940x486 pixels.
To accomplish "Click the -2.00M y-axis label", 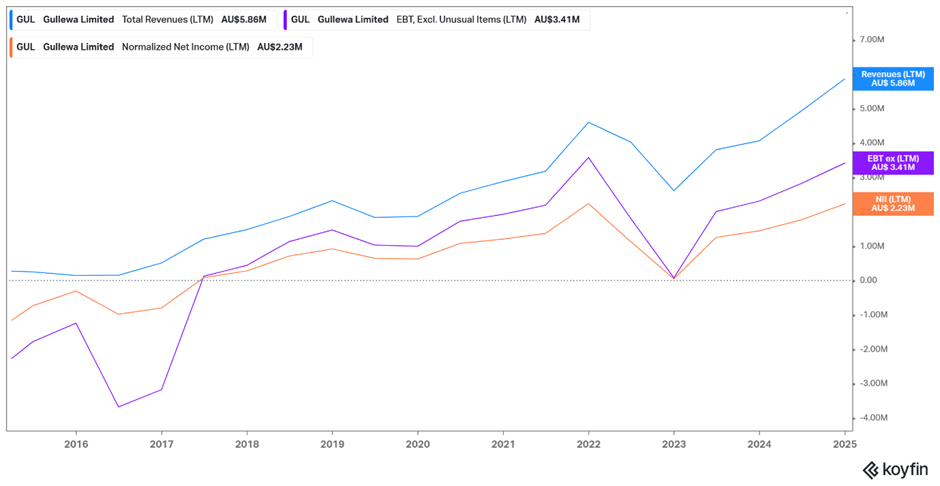I will click(x=872, y=349).
